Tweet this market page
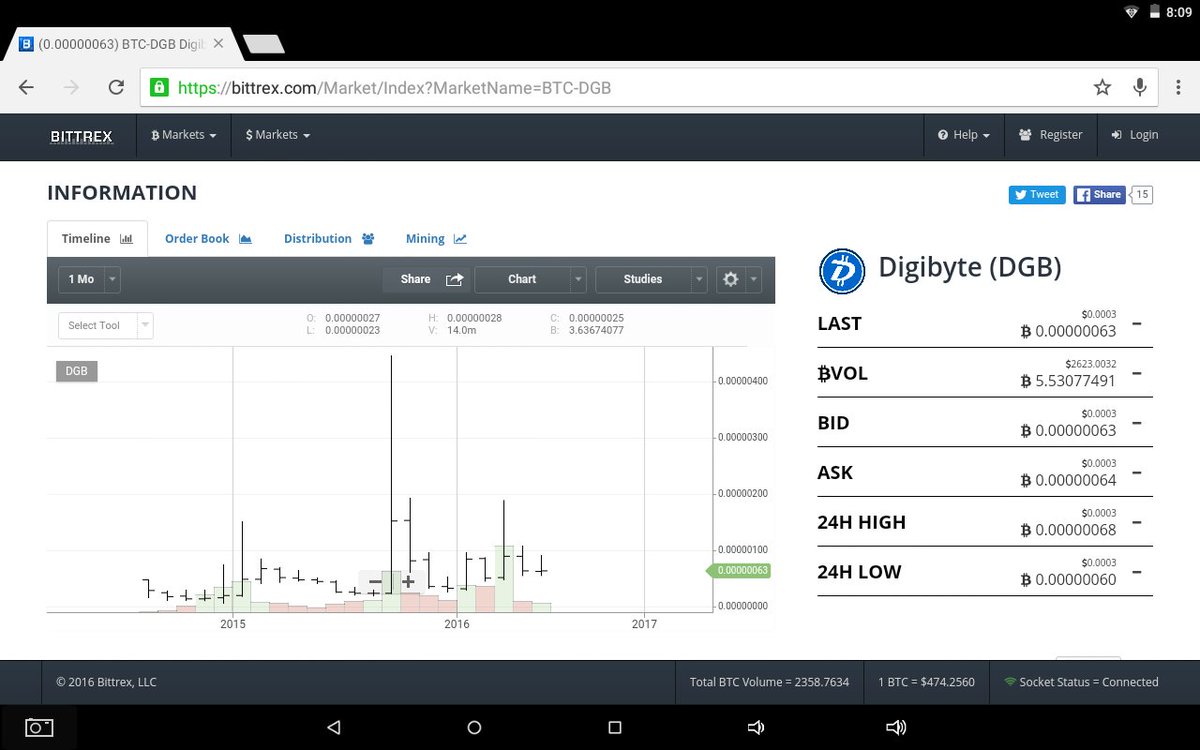Image resolution: width=1200 pixels, height=750 pixels. click(1037, 195)
